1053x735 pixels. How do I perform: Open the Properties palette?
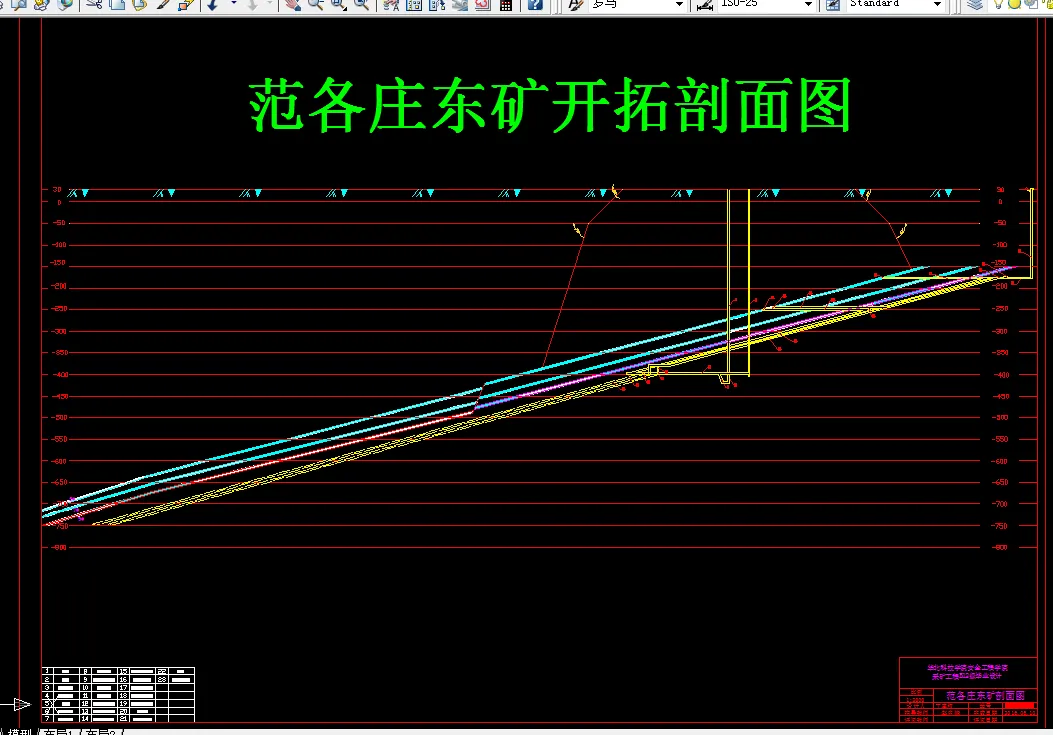[x=391, y=5]
